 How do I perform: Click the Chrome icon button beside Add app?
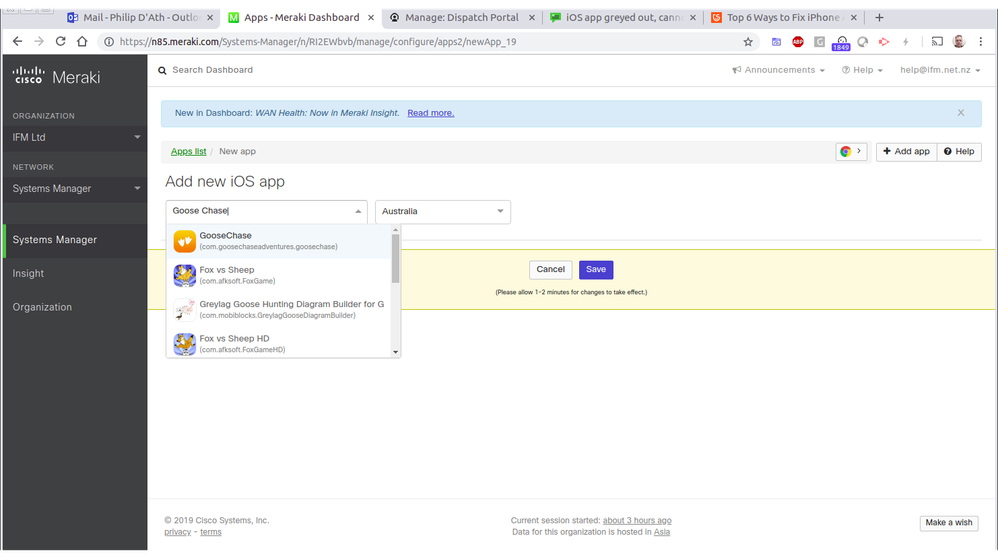tap(851, 152)
